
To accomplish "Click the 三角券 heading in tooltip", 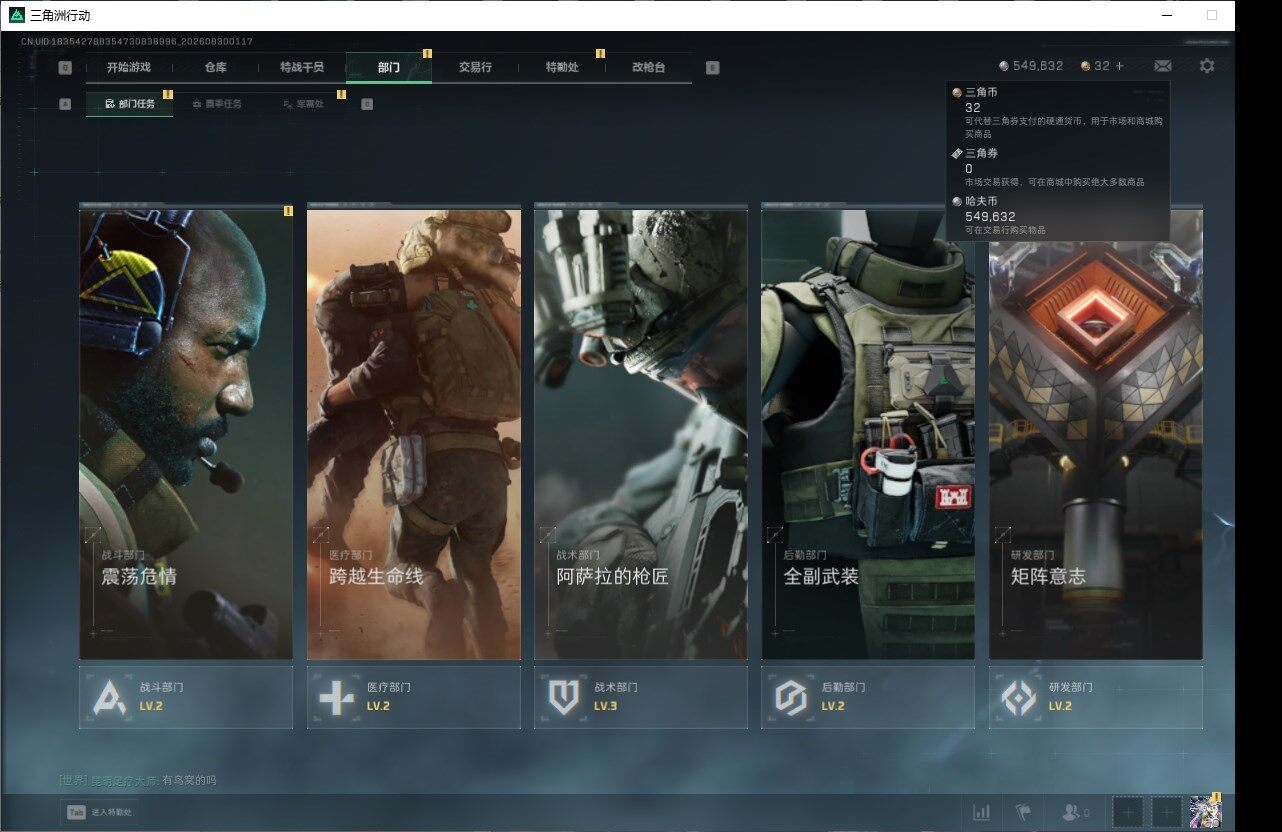I will coord(981,153).
